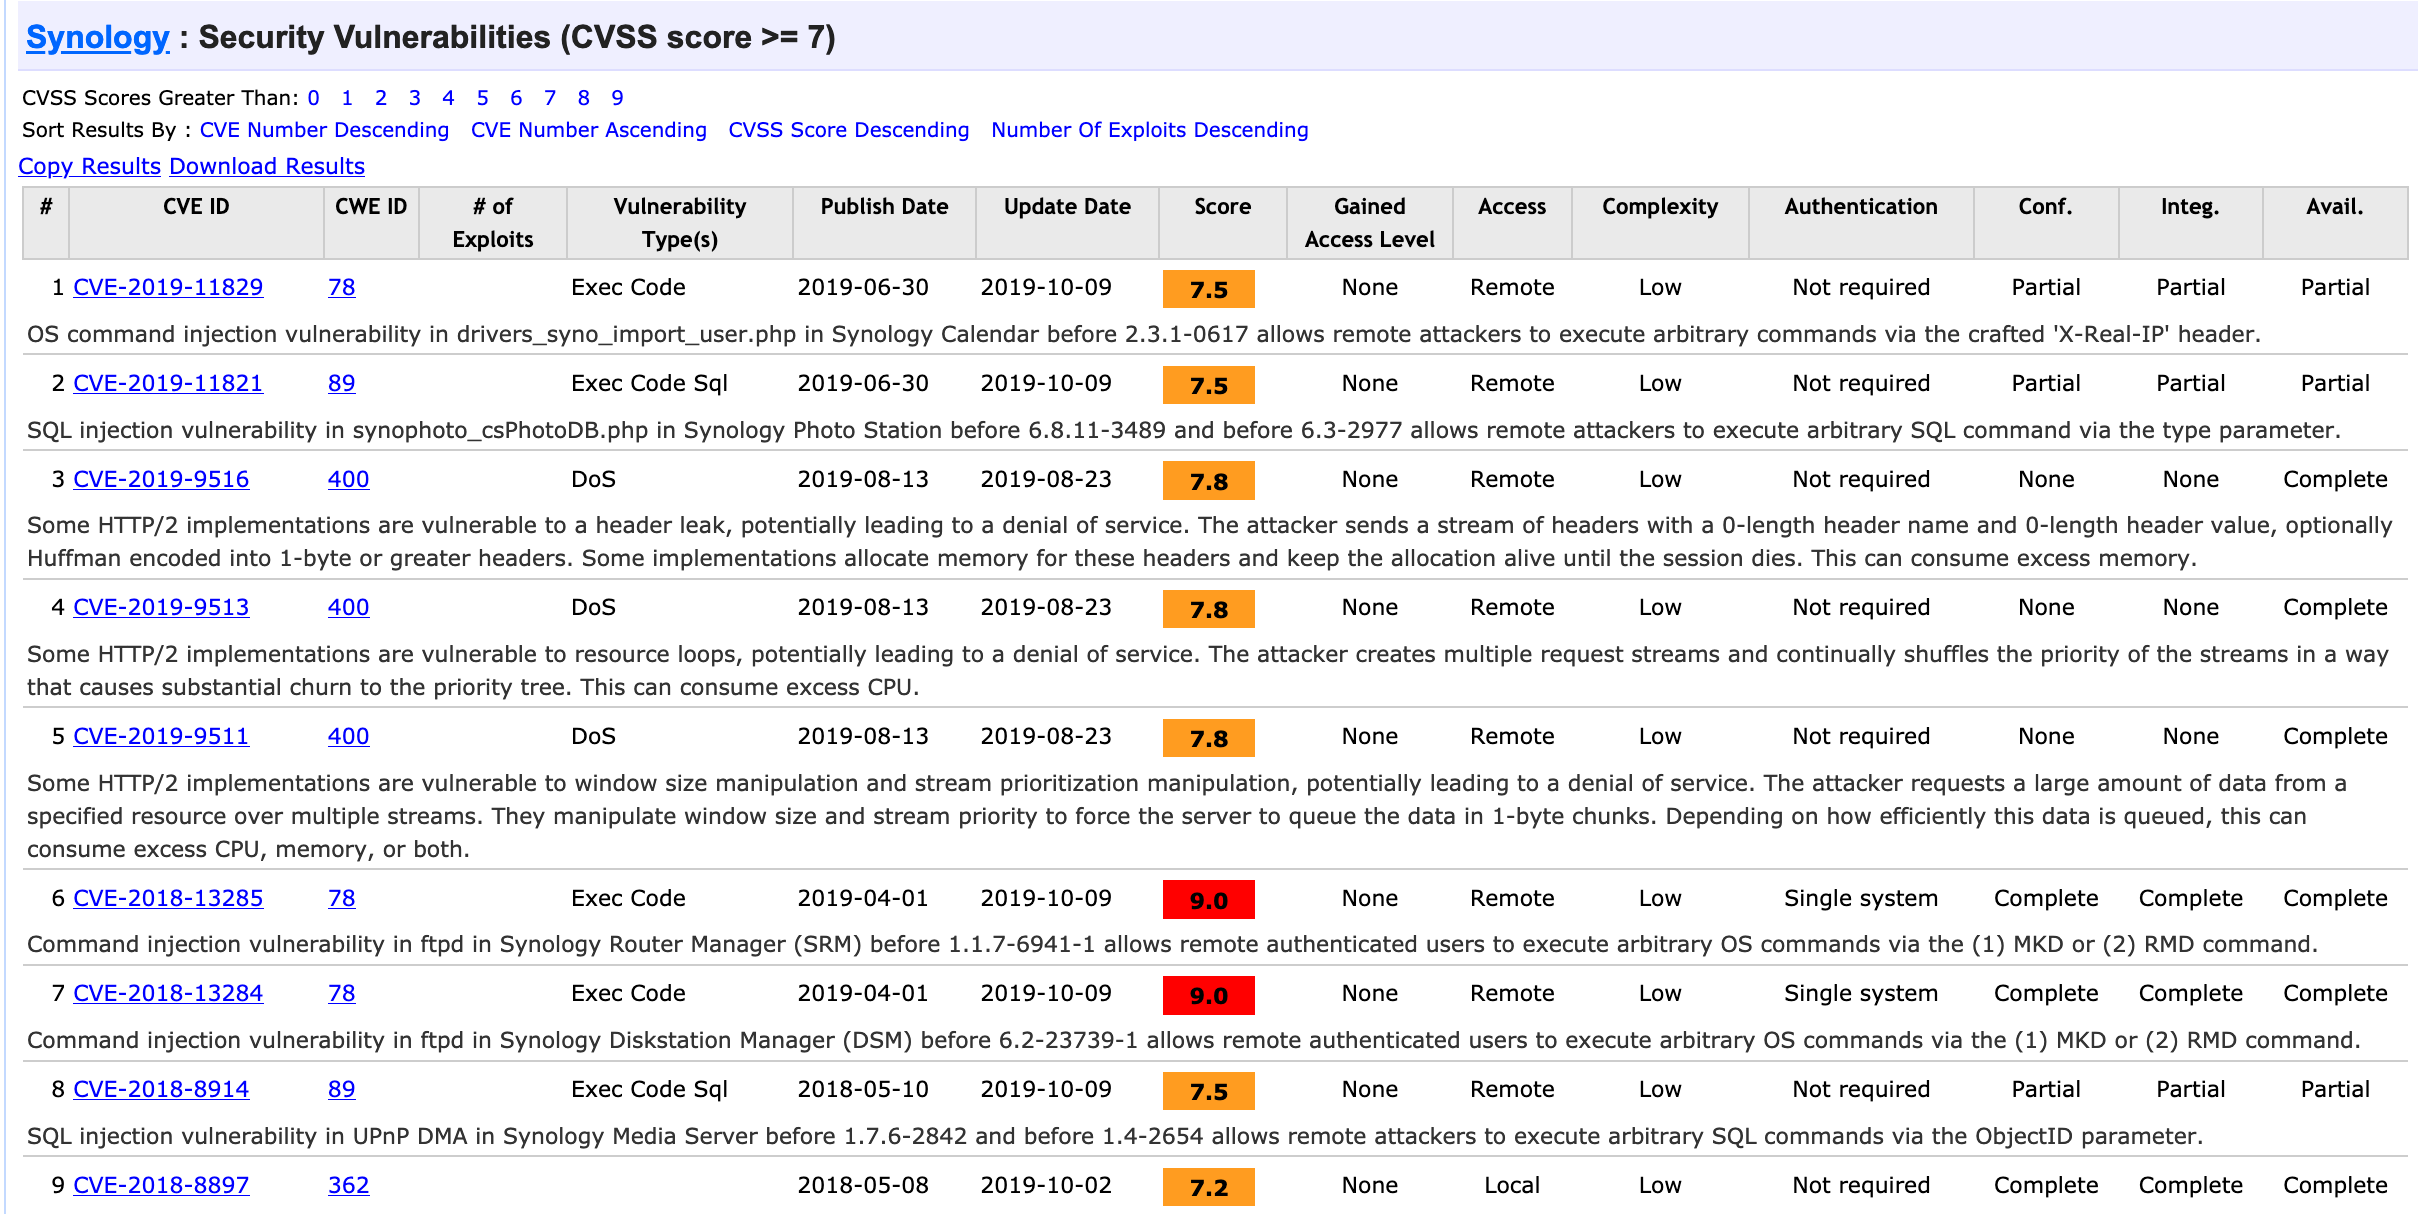Viewport: 2418px width, 1214px height.
Task: Open CVE-2018-8914 entry
Action: 161,1089
